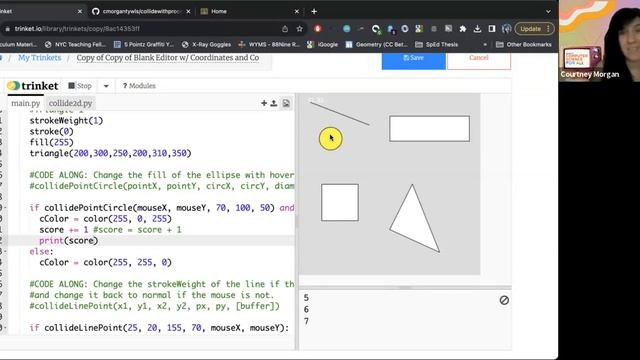This screenshot has height=360, width=640.
Task: Click the white square on the canvas
Action: pyautogui.click(x=340, y=202)
